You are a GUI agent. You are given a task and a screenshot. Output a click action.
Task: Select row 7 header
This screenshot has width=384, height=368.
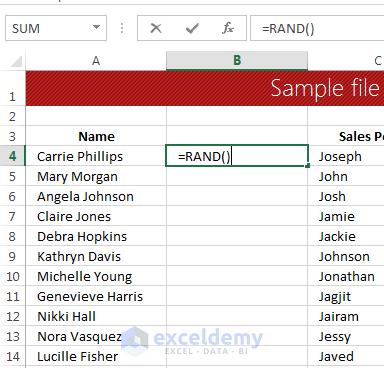(13, 216)
